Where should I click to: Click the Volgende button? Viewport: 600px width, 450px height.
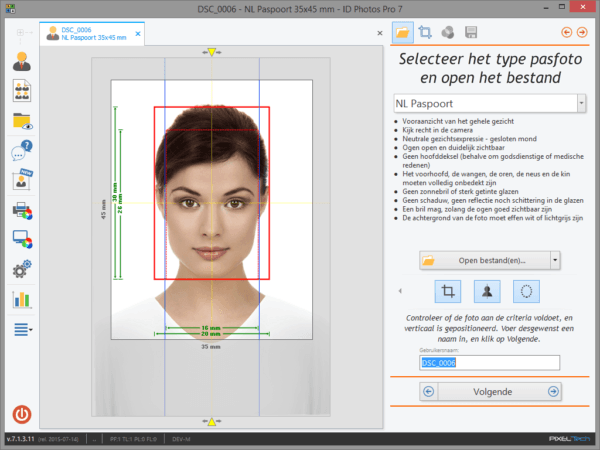tap(491, 391)
